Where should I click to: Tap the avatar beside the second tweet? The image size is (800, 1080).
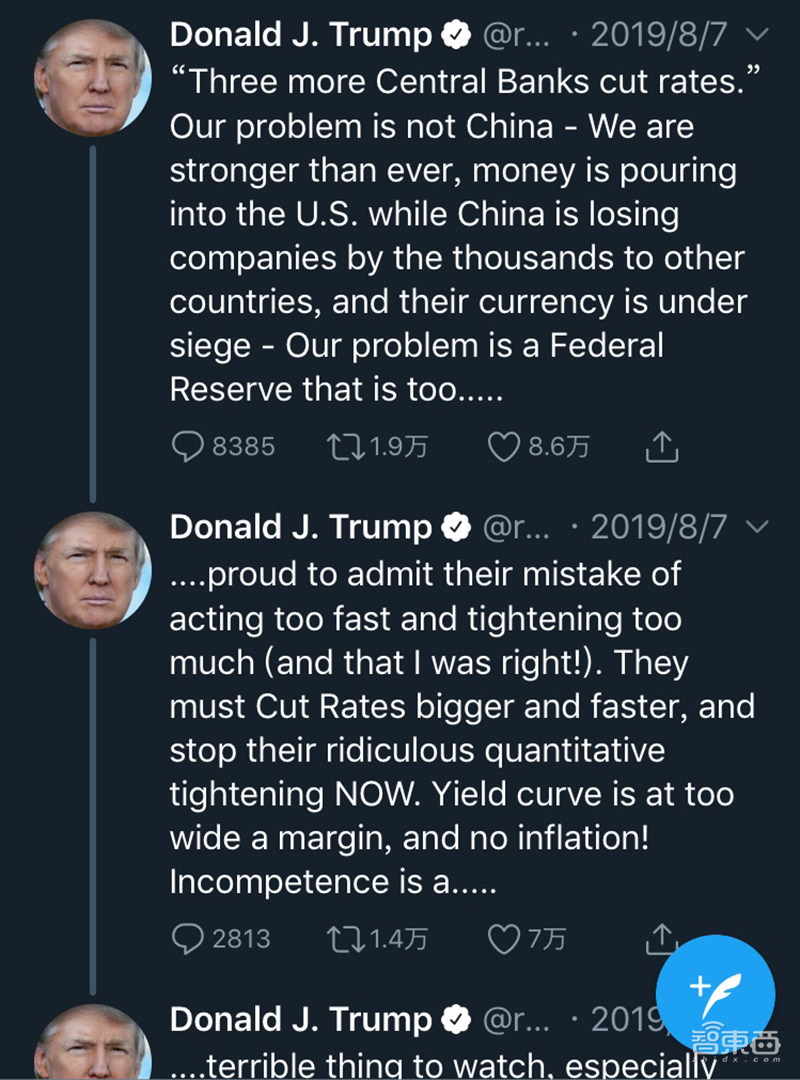pyautogui.click(x=92, y=570)
